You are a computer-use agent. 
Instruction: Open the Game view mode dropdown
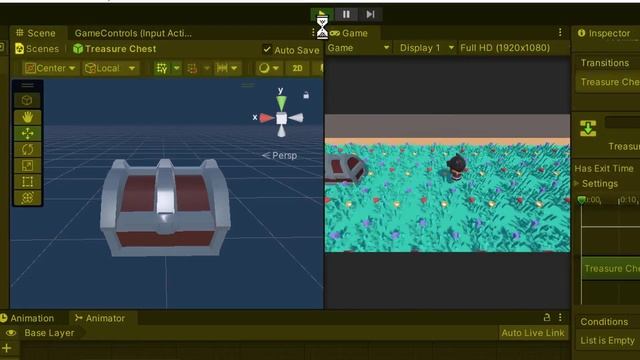click(x=358, y=48)
